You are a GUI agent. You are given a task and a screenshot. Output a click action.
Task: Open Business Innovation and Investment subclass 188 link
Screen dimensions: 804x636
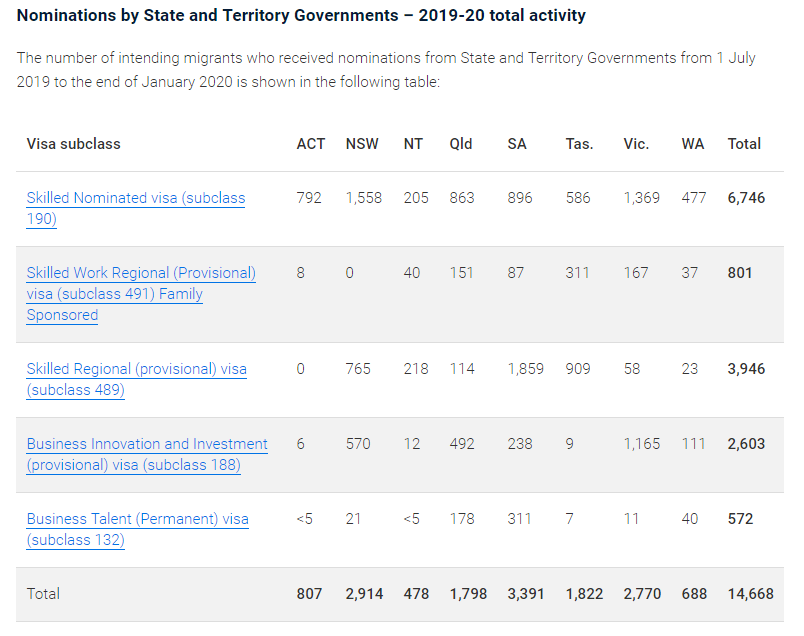point(147,444)
